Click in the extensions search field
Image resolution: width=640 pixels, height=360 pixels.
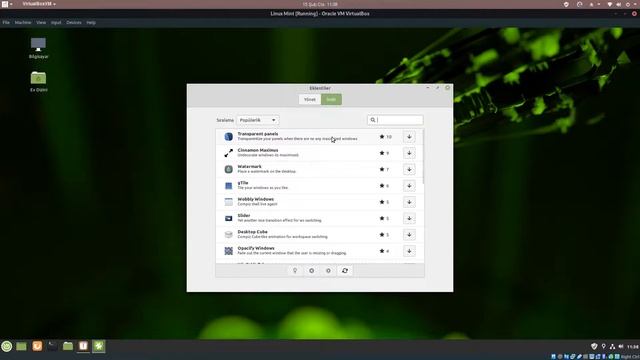tap(395, 120)
